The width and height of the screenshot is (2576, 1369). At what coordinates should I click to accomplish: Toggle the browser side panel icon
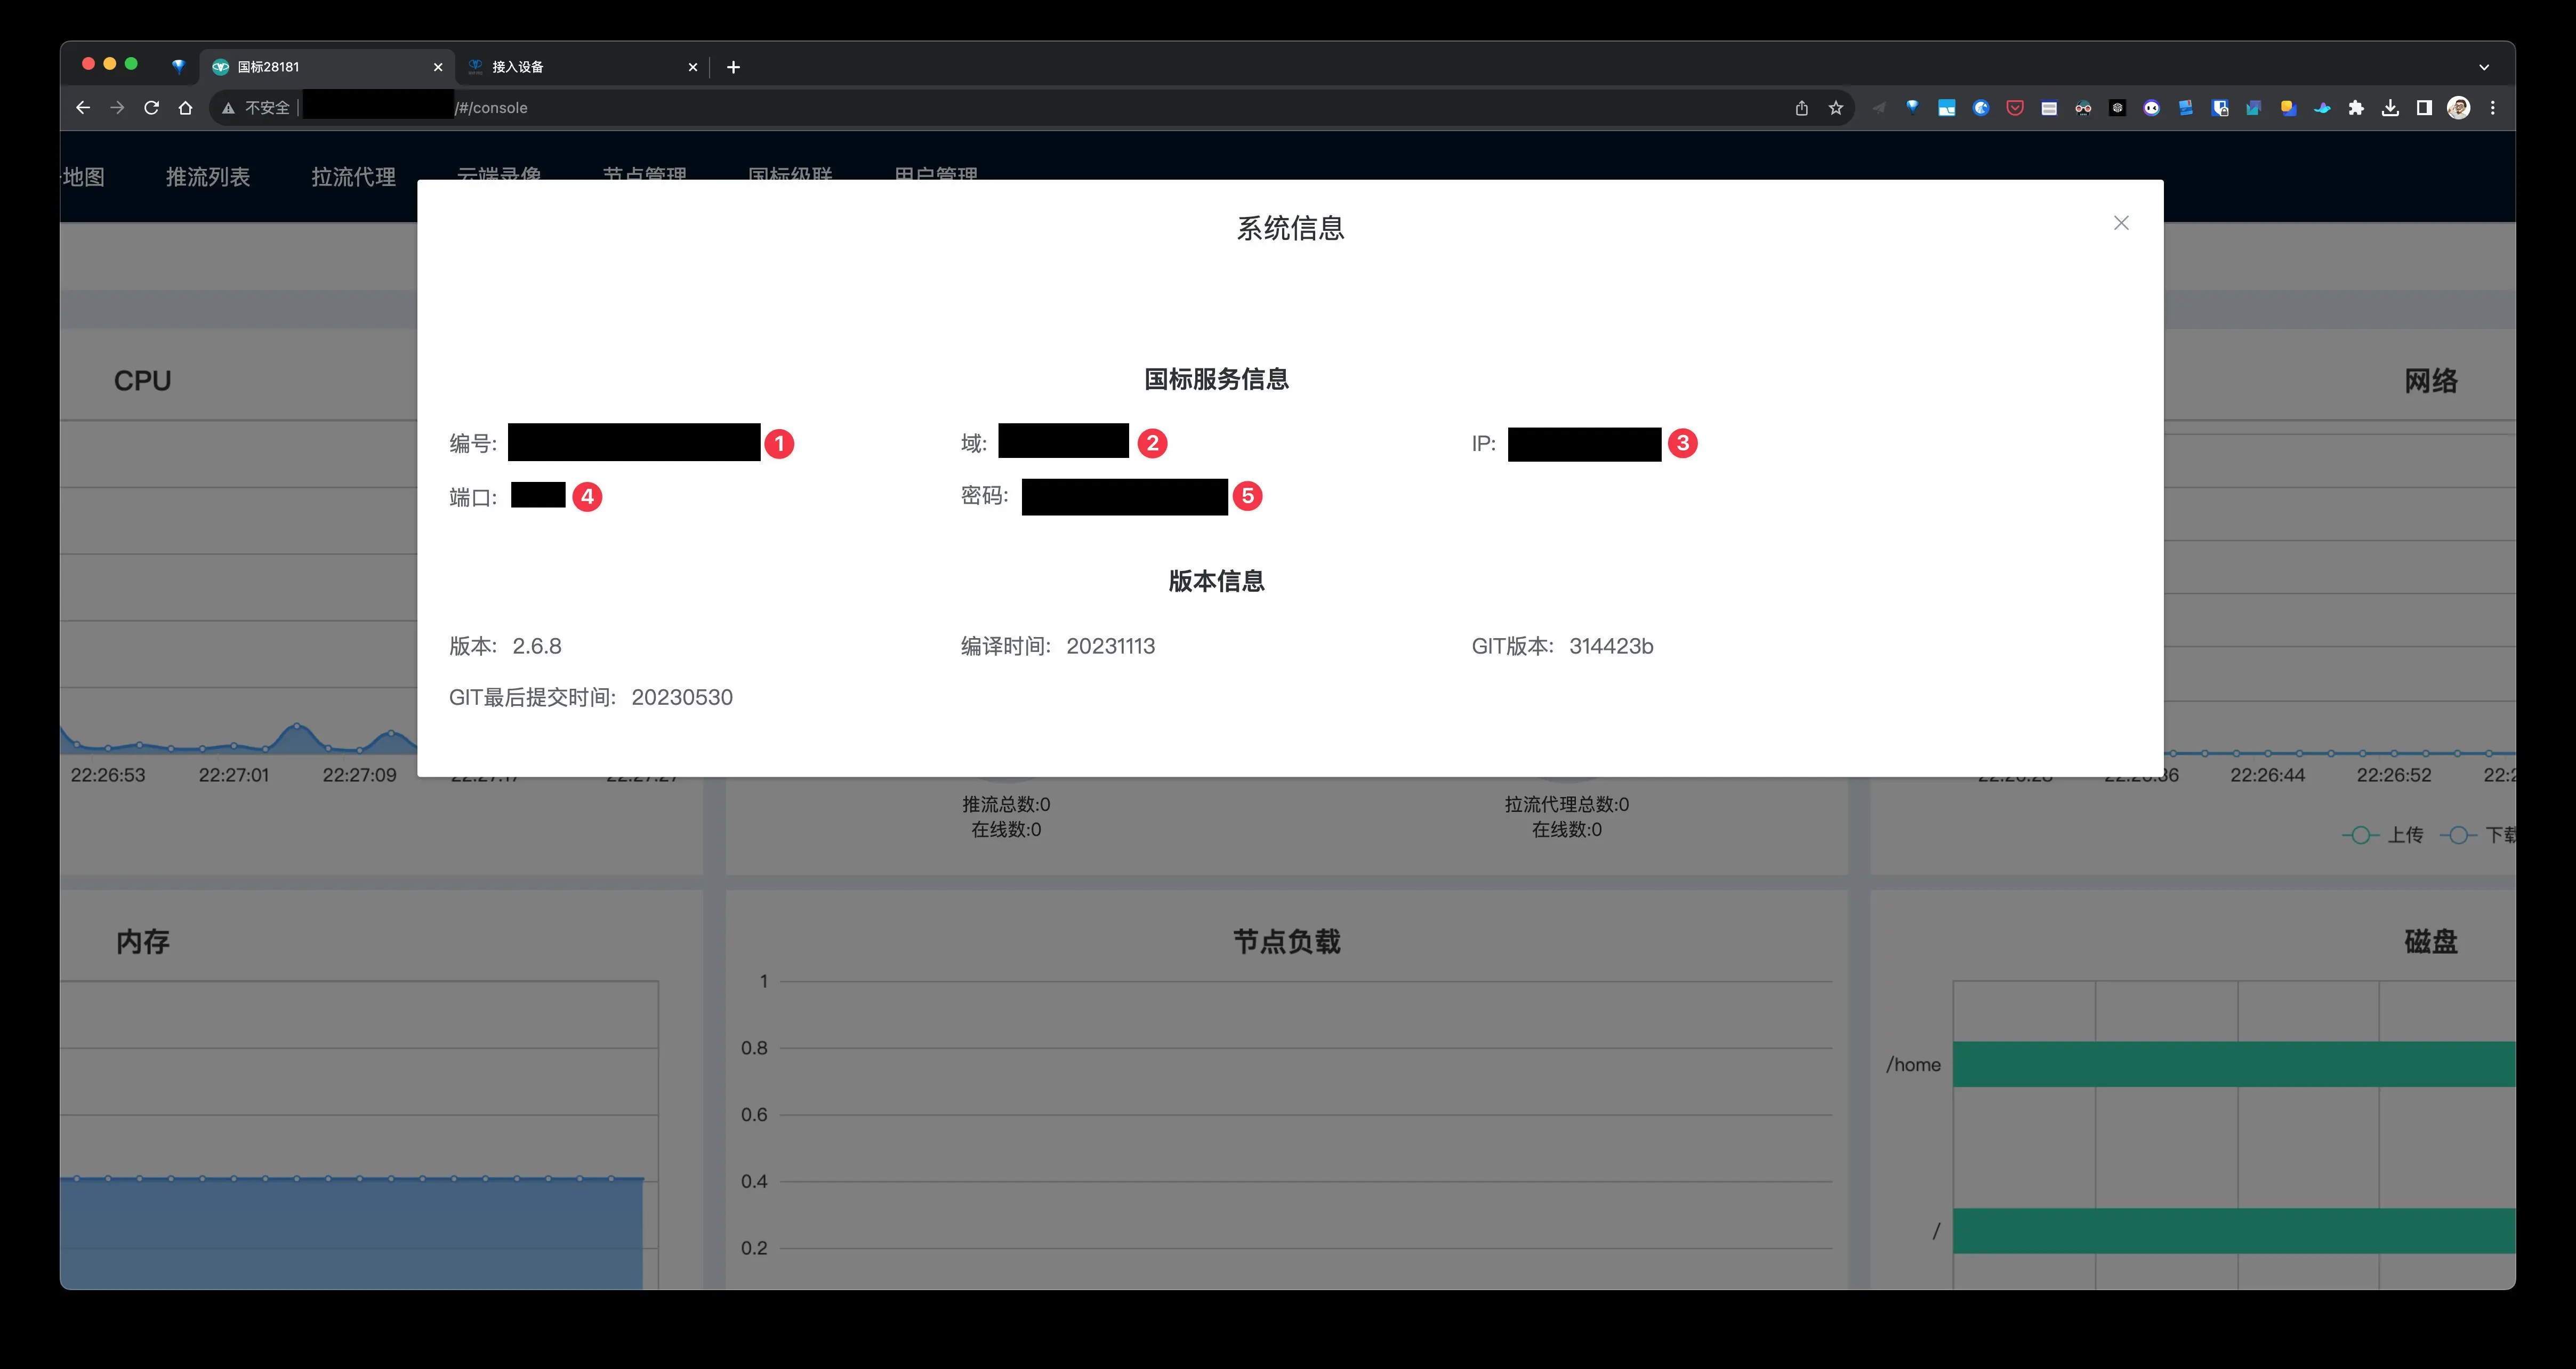pos(2424,108)
